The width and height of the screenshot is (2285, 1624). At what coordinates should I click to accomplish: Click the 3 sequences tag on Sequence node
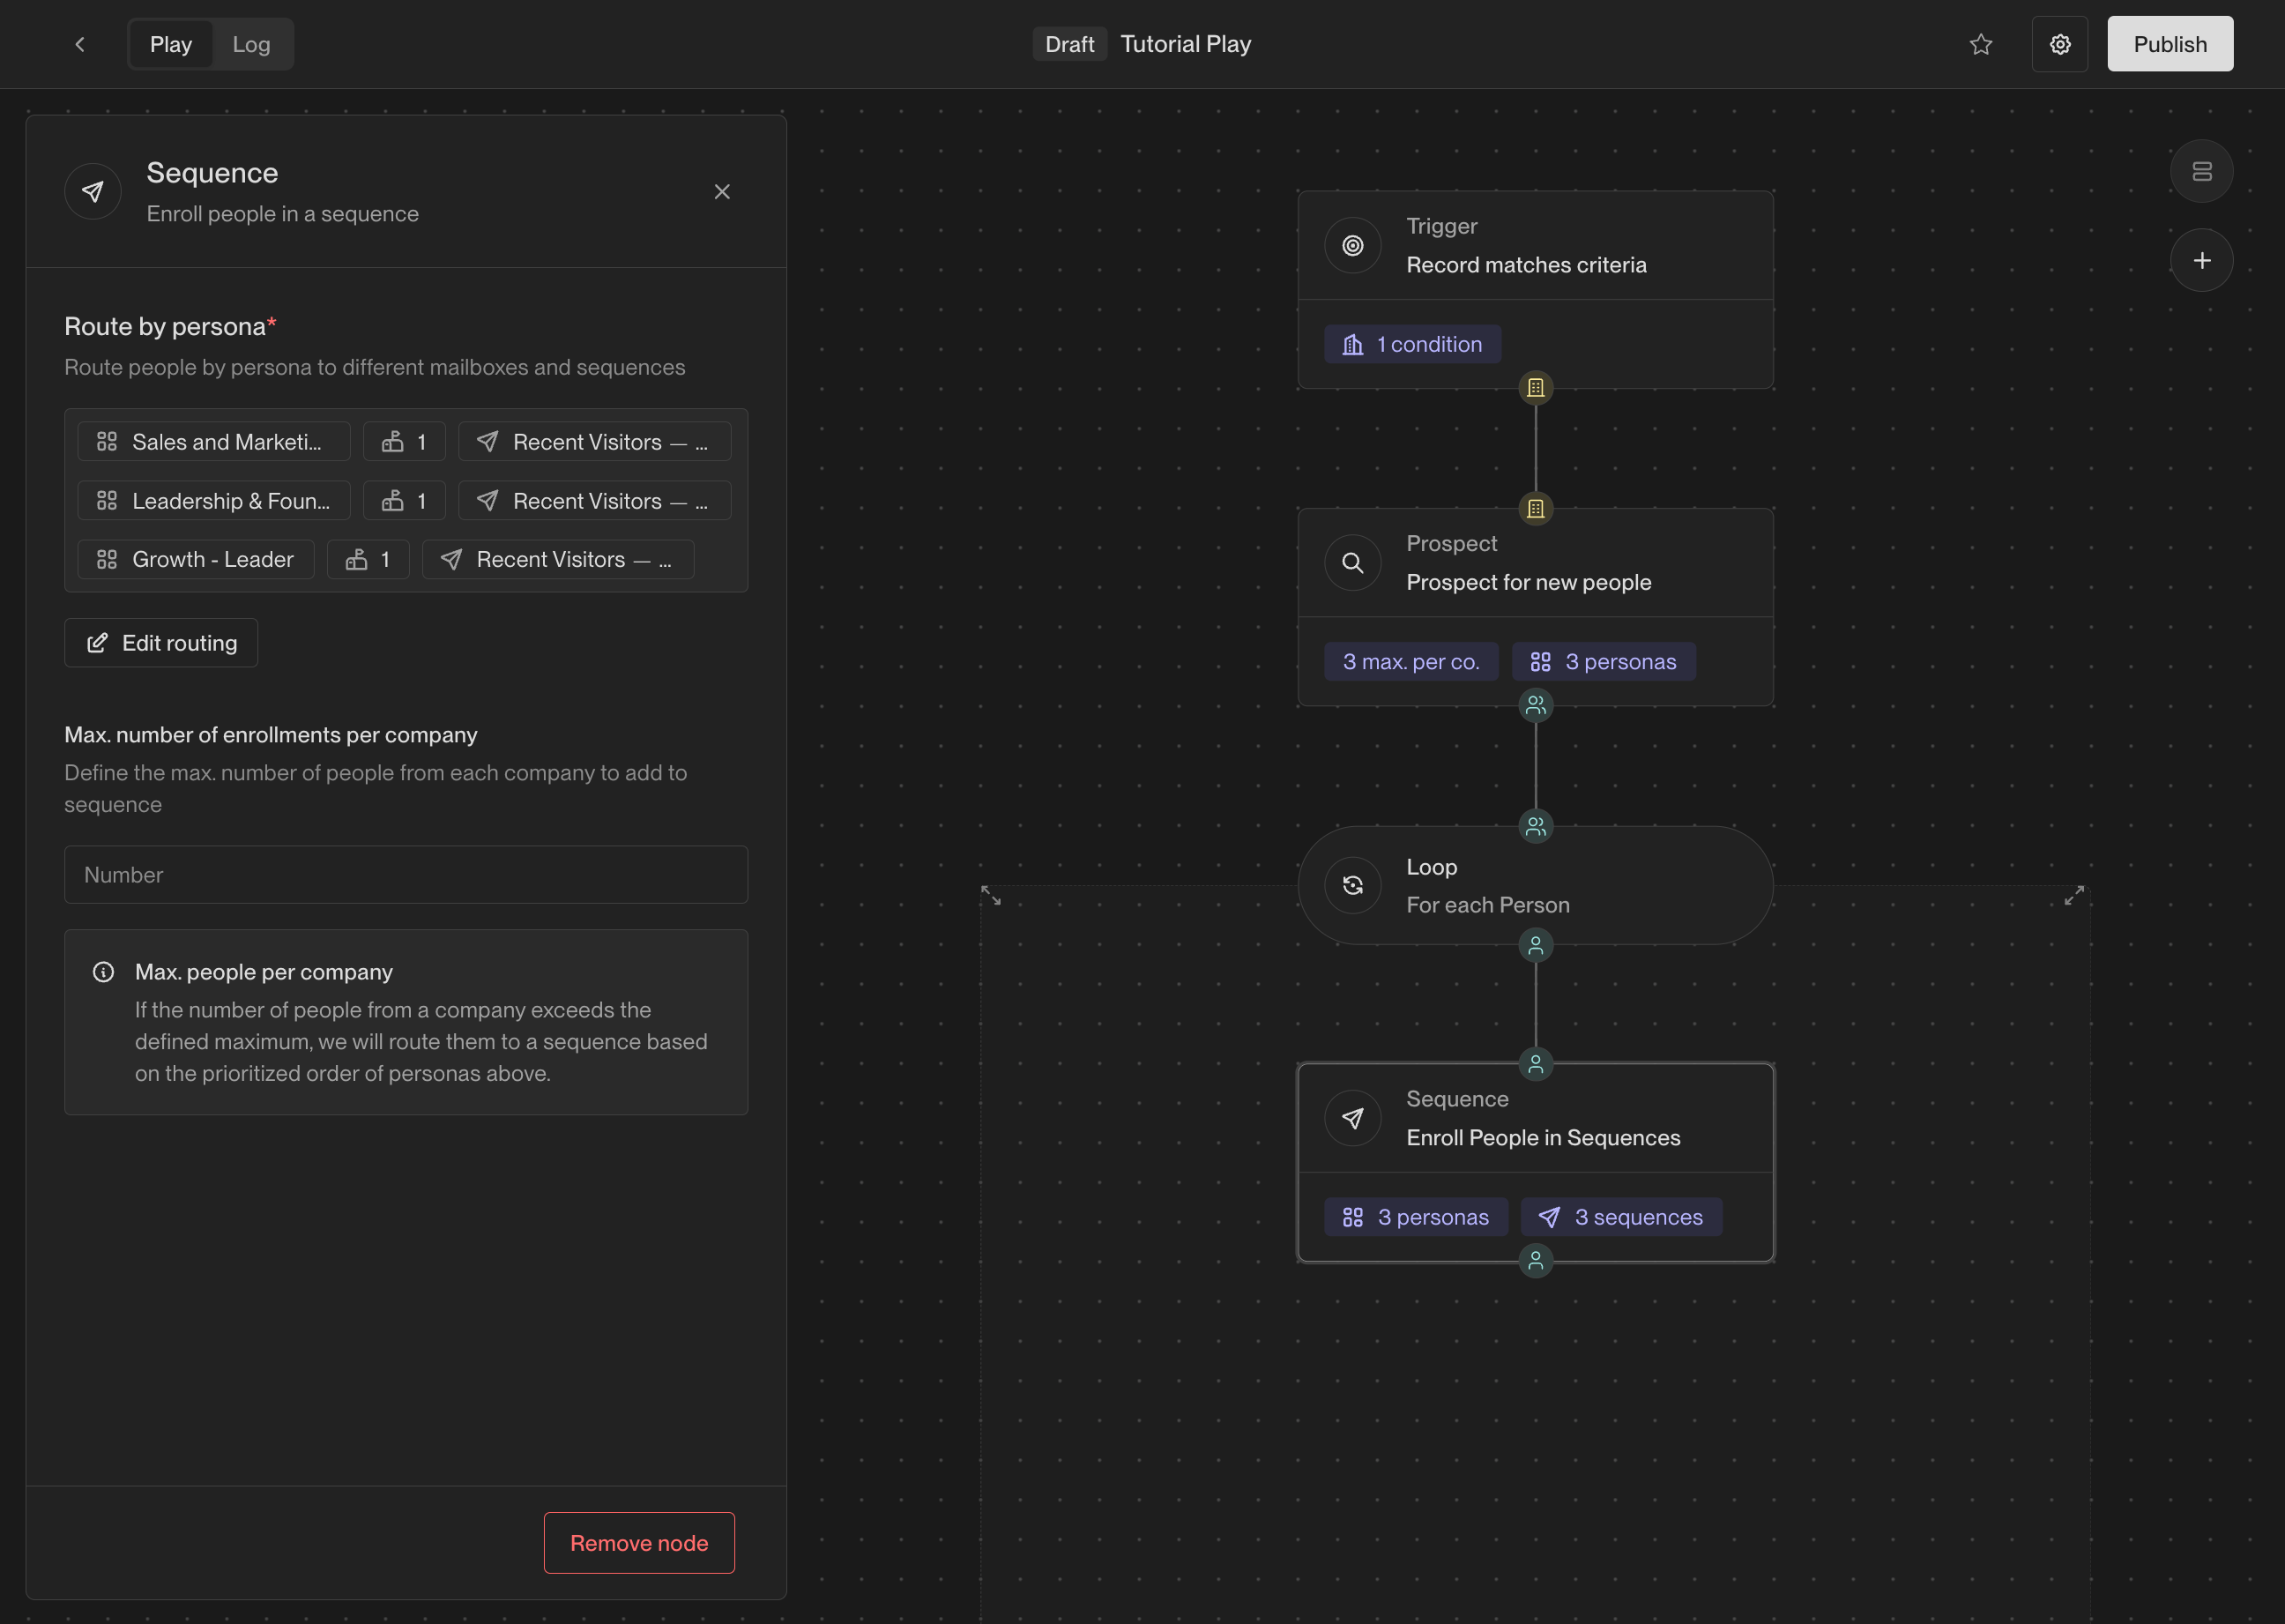(1620, 1217)
